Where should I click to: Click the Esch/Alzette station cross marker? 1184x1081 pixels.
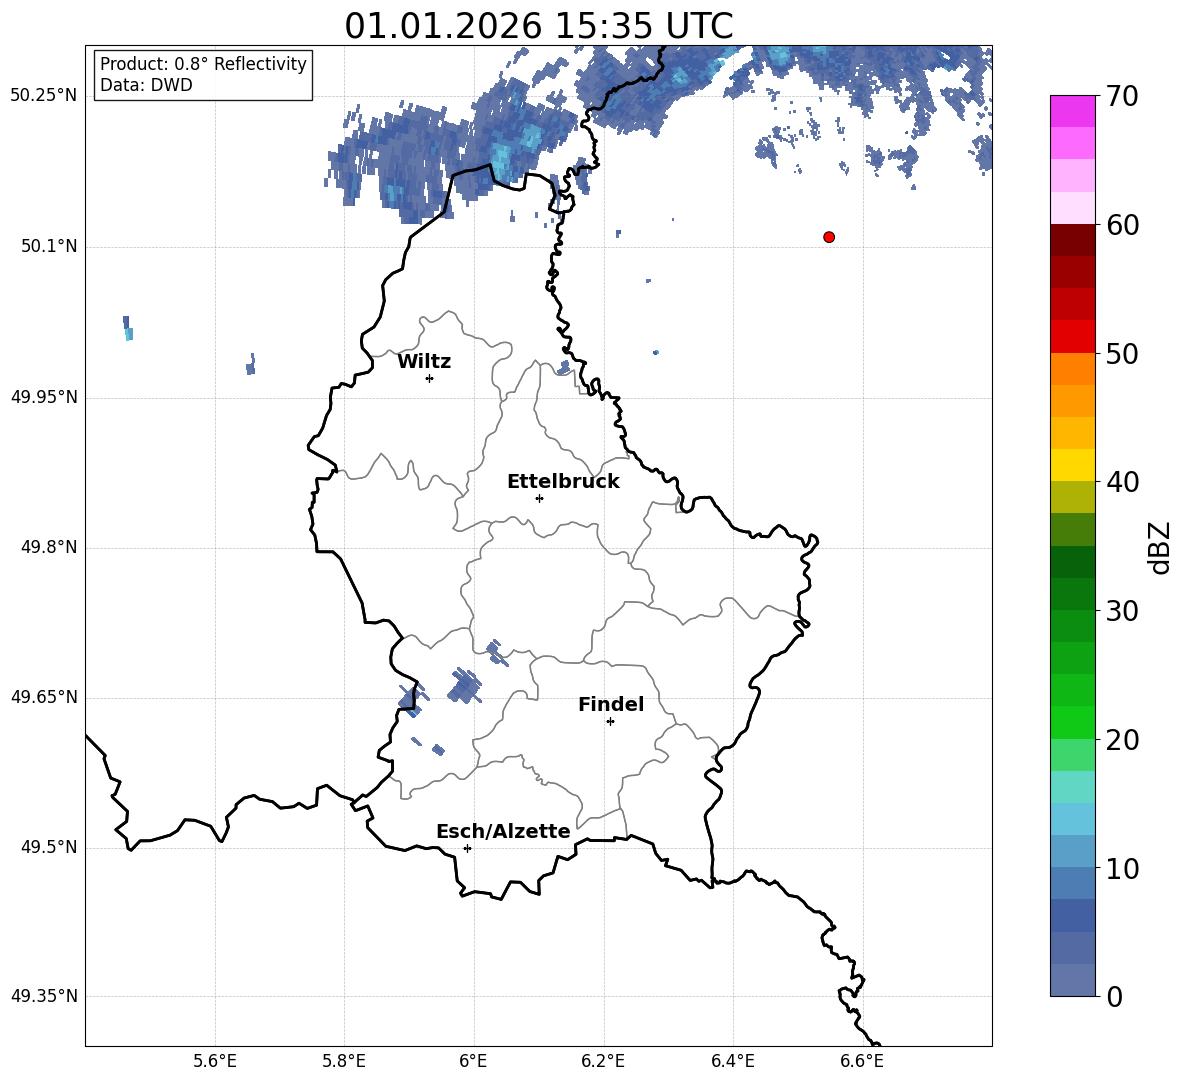[467, 848]
